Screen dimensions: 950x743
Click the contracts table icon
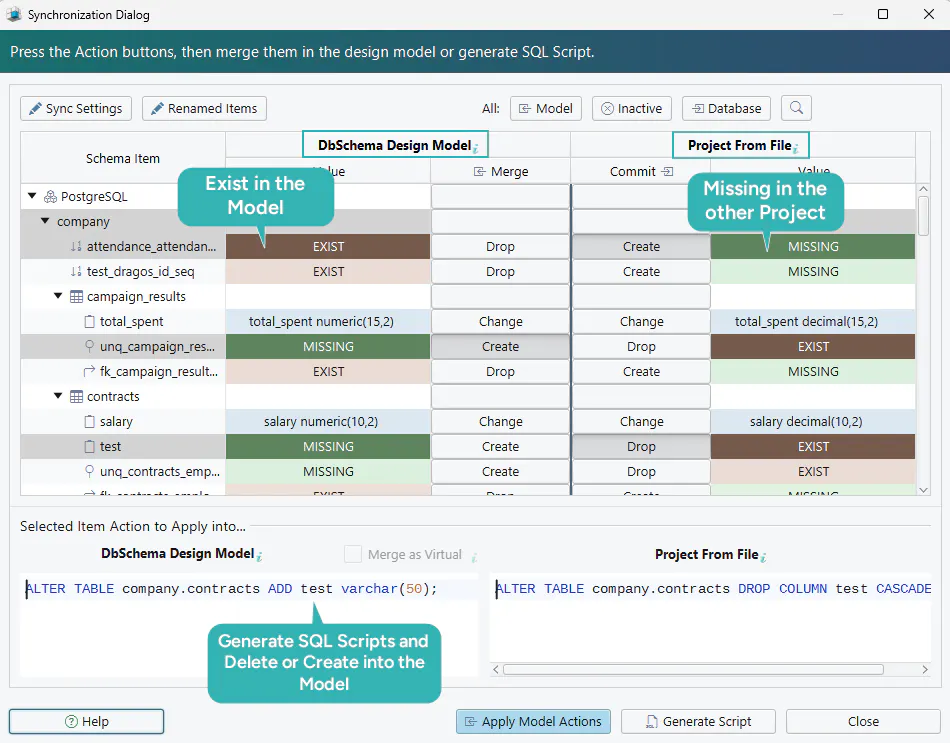[x=76, y=396]
